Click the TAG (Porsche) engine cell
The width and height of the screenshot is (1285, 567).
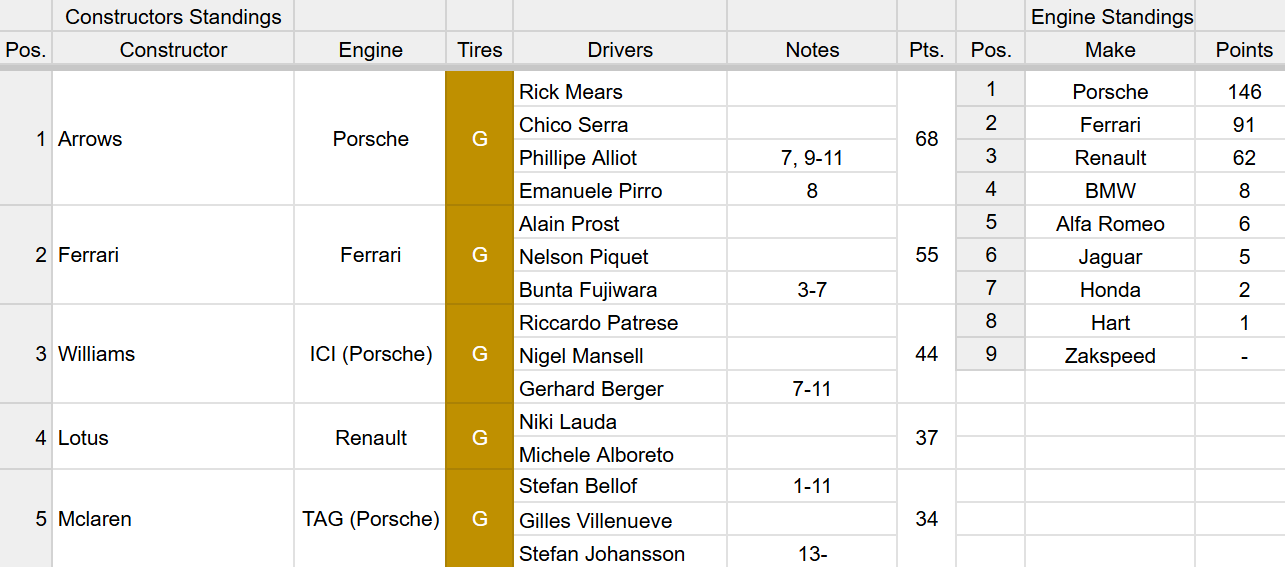click(x=370, y=518)
